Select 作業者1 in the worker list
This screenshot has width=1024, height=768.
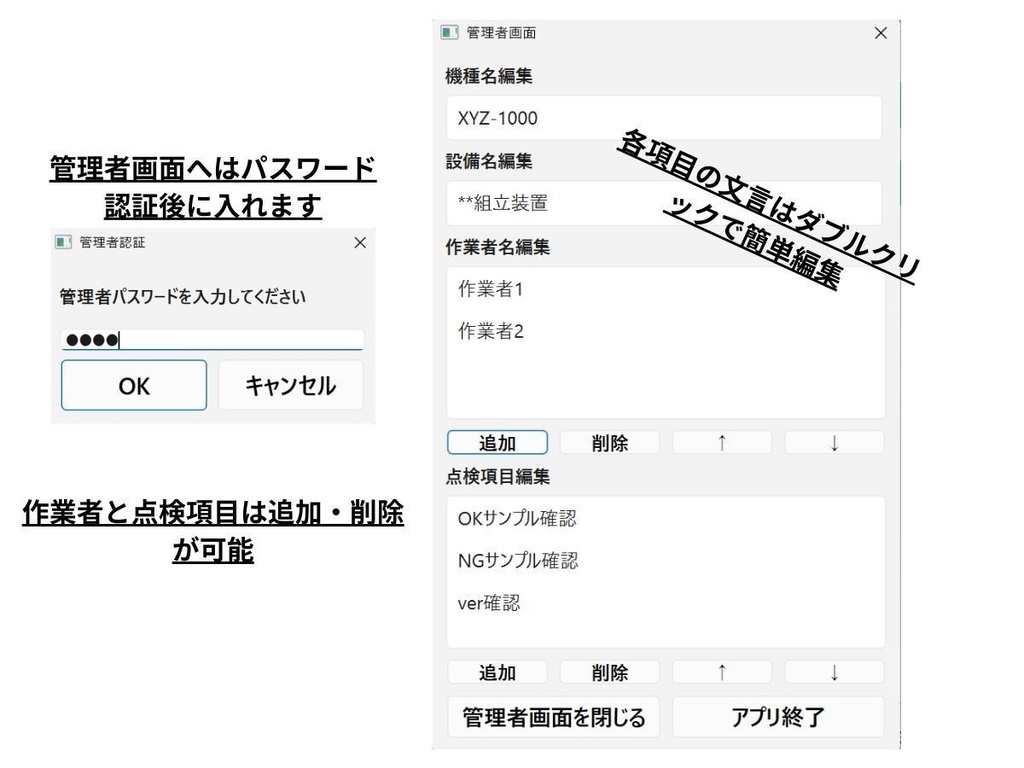[x=489, y=289]
